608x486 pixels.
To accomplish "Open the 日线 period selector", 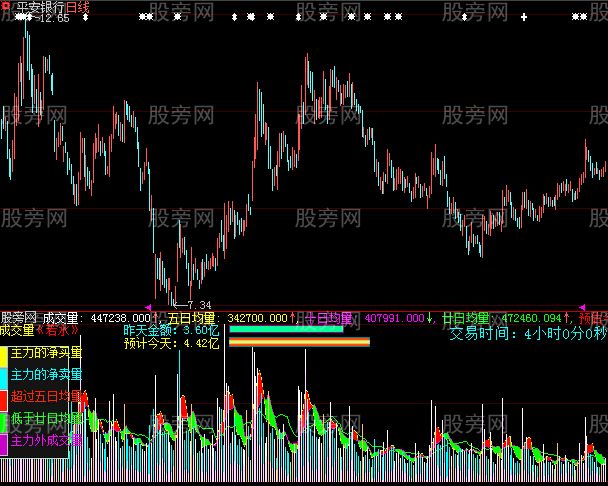I will [78, 6].
